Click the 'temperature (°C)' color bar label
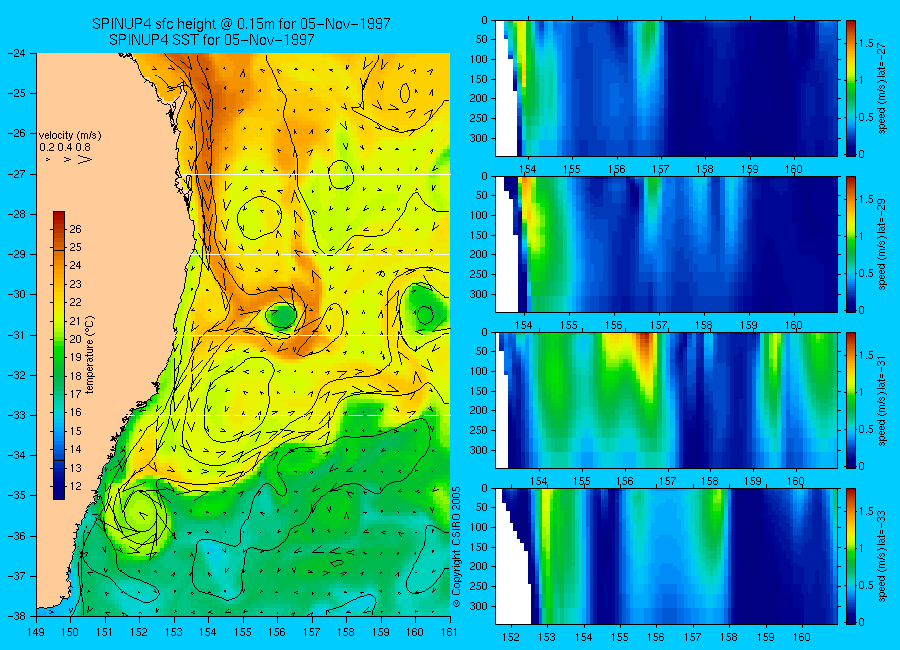The width and height of the screenshot is (900, 650). click(x=90, y=355)
